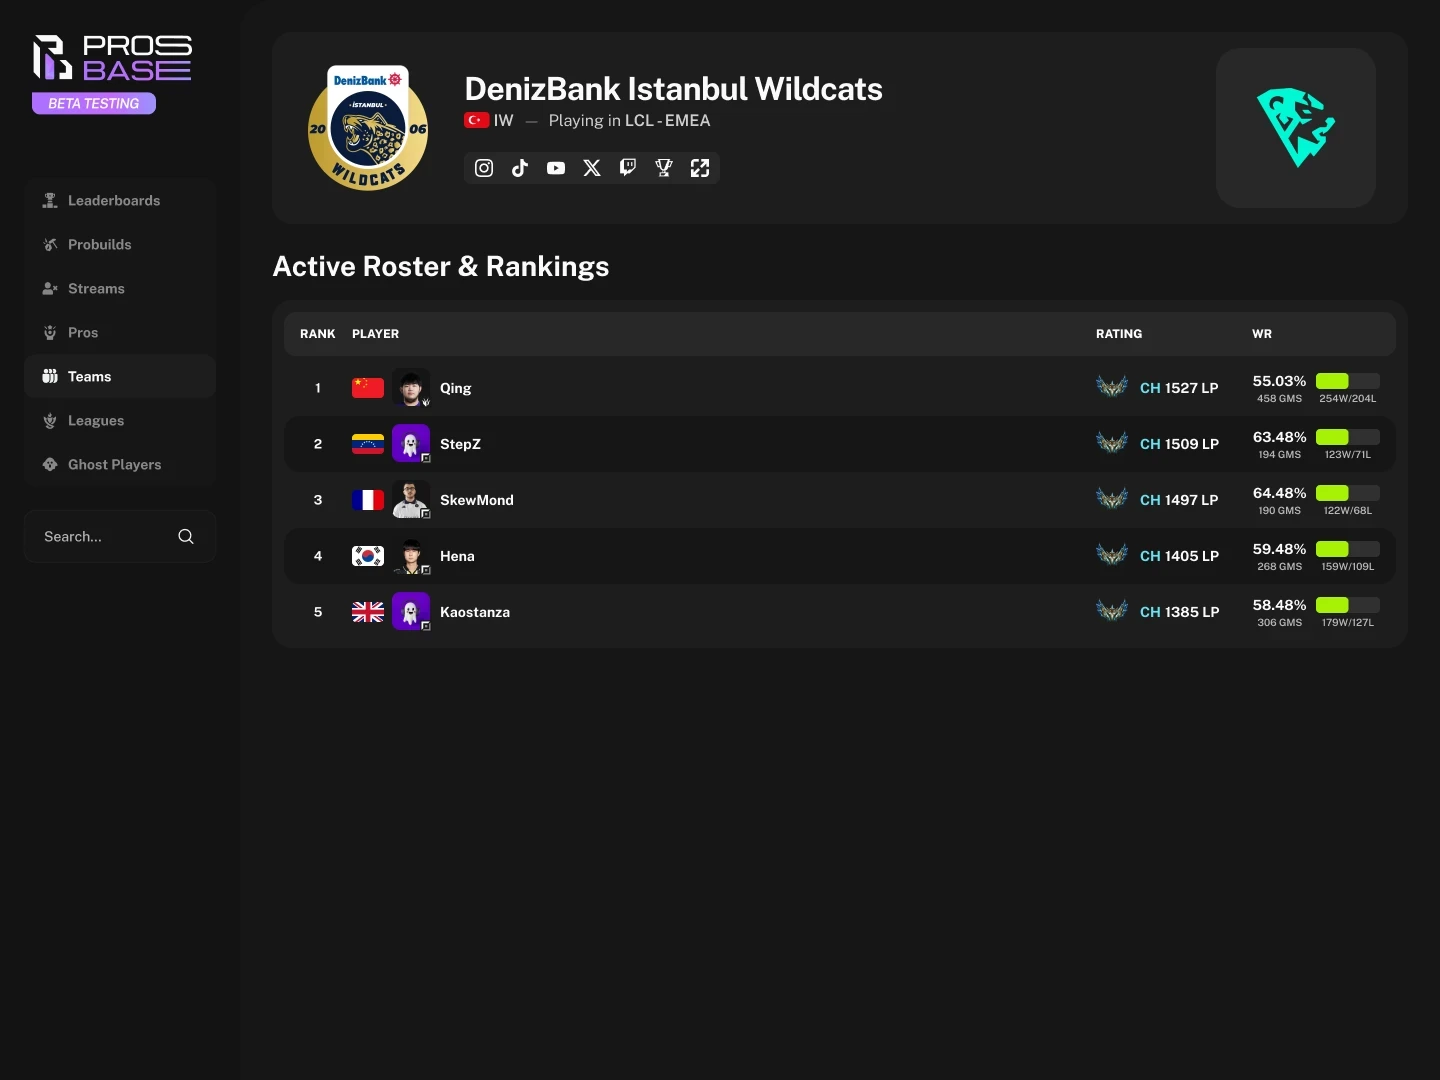This screenshot has height=1080, width=1440.
Task: Open the team's X (Twitter) link icon
Action: click(592, 168)
